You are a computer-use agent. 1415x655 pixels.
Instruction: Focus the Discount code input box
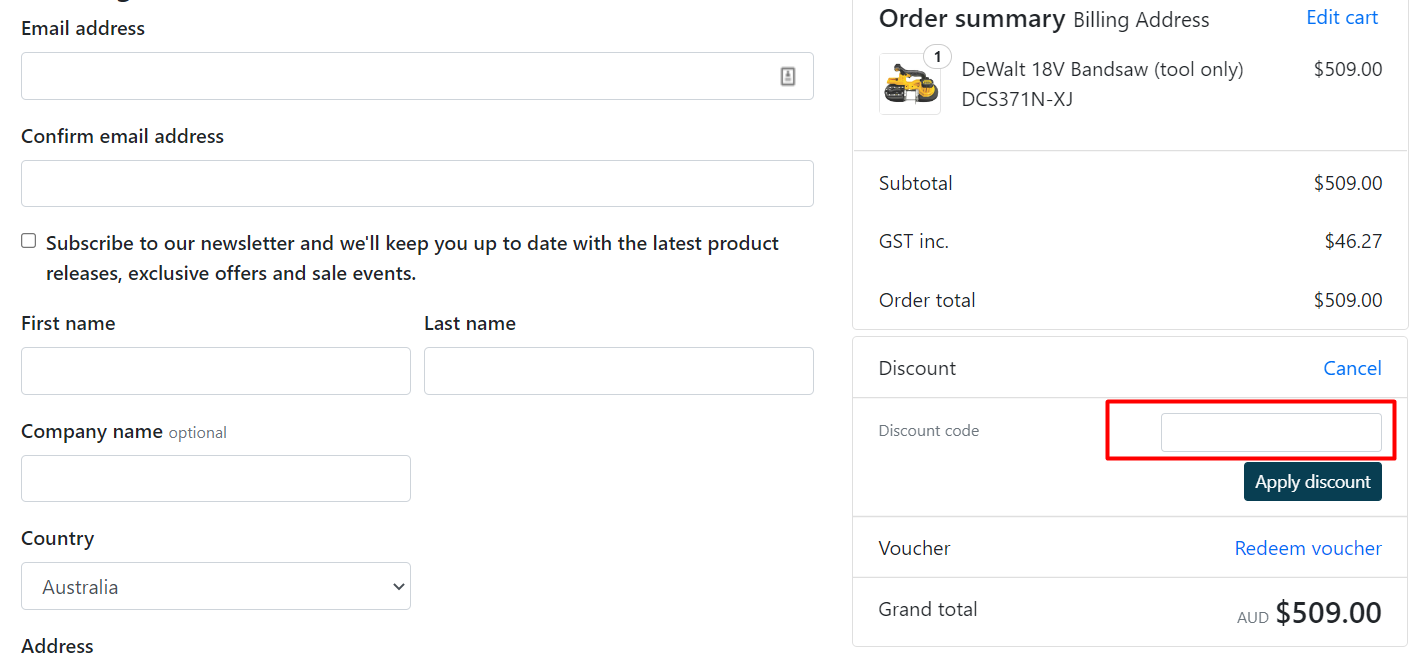(x=1270, y=433)
